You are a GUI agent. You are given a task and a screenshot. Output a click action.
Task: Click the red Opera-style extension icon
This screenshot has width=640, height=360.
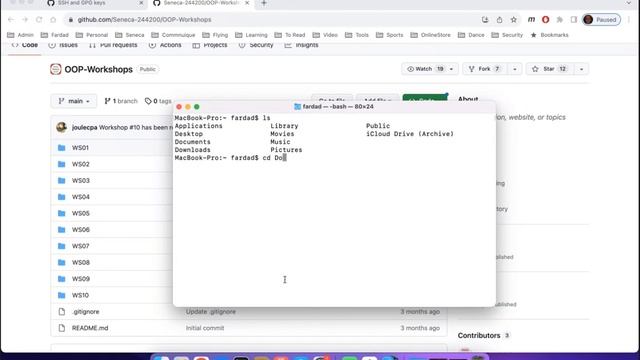545,20
